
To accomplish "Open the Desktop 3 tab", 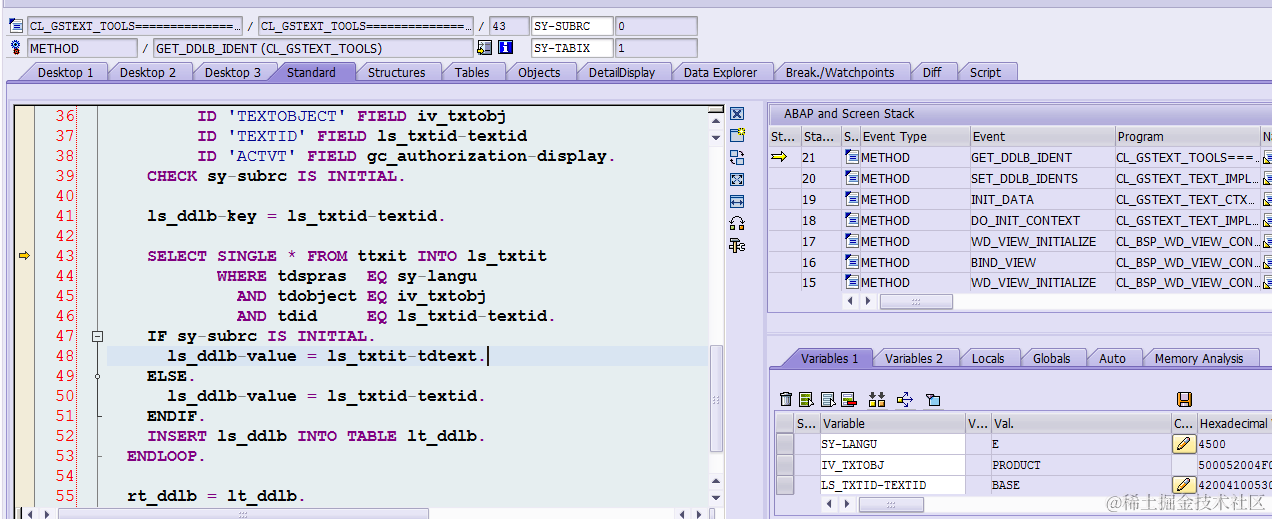I will point(232,72).
